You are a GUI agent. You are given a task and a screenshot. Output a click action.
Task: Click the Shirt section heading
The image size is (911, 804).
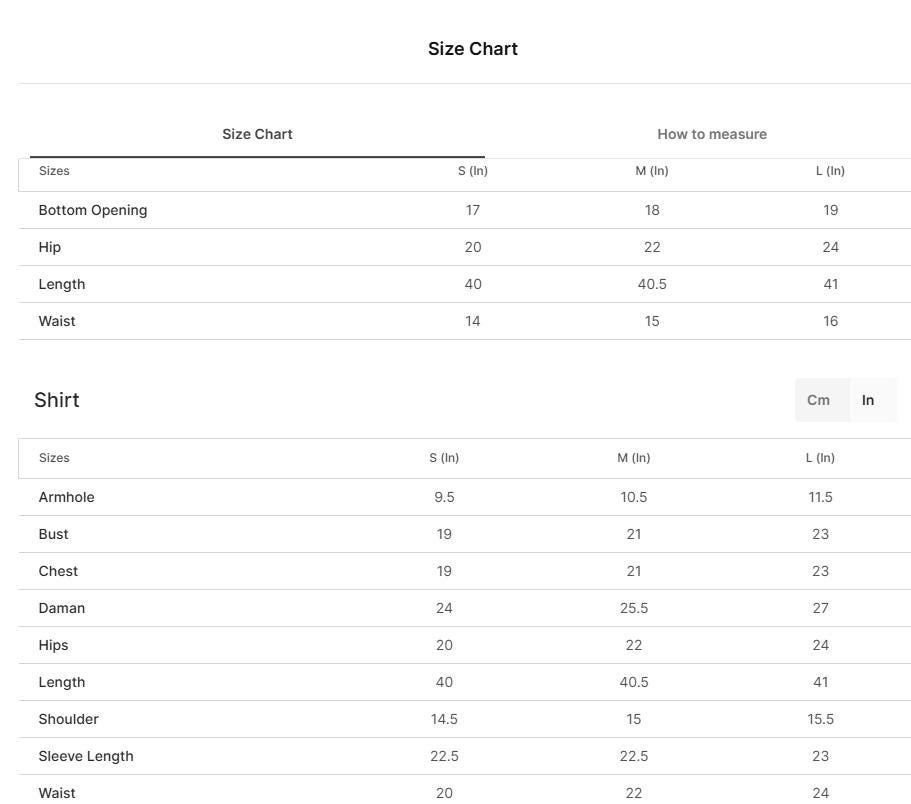click(56, 400)
